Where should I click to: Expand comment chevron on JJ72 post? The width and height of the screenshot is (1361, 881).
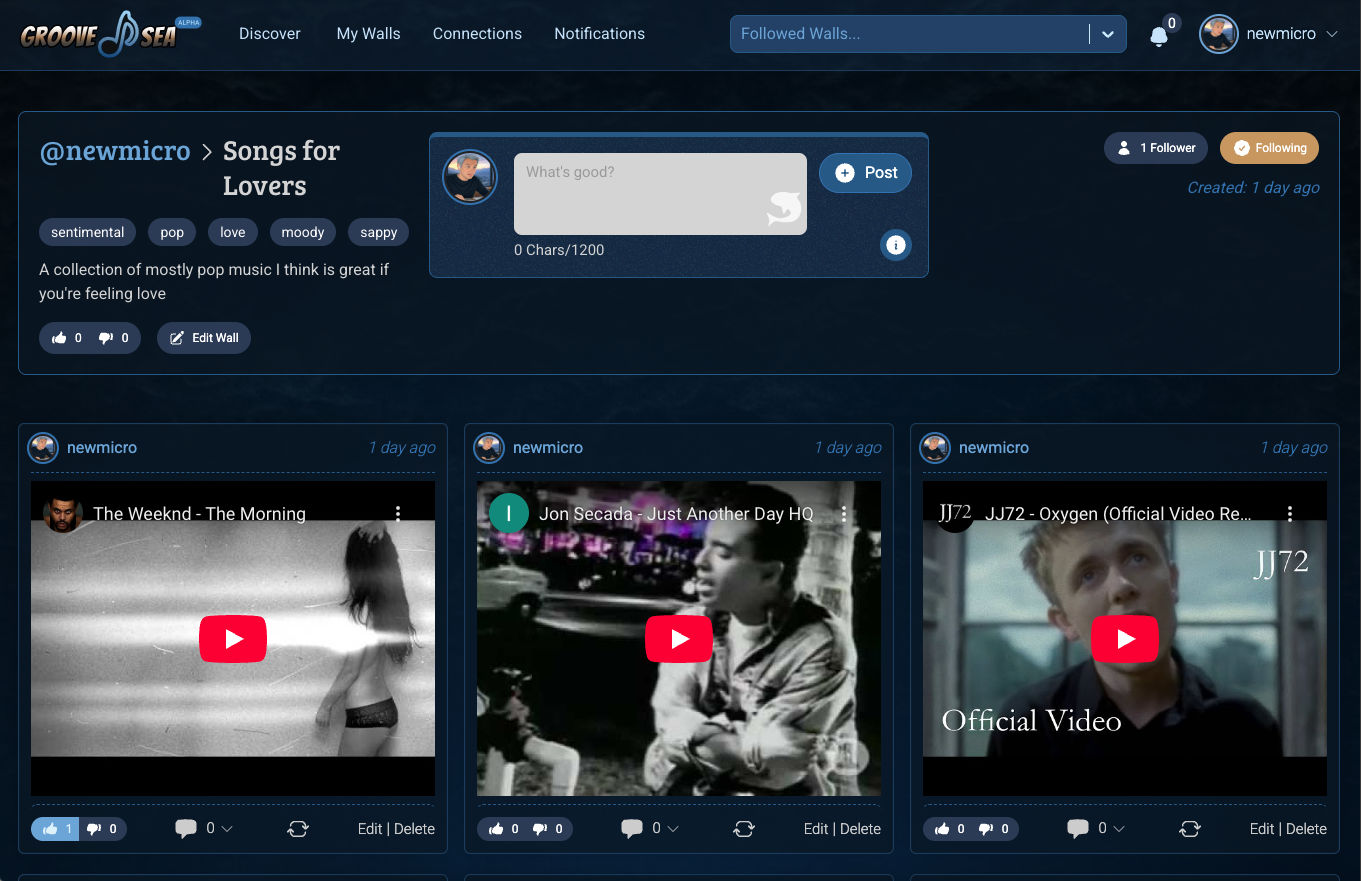(x=1119, y=829)
